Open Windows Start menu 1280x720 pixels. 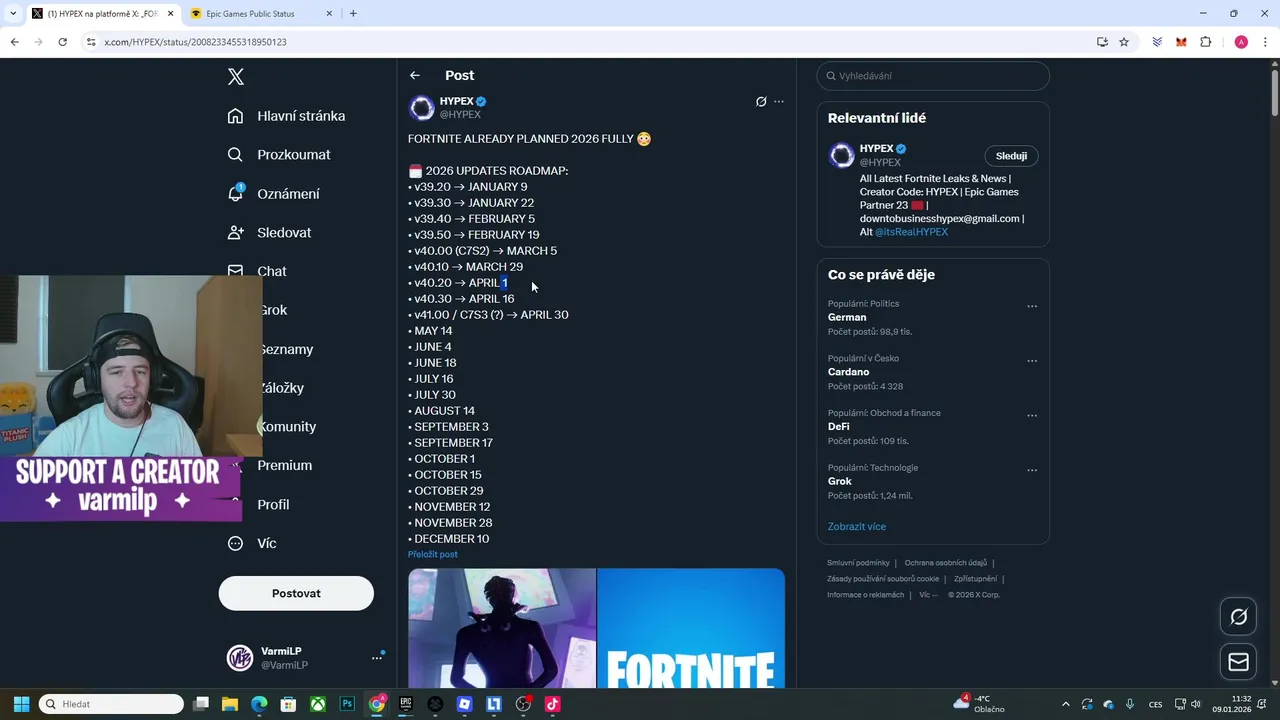tap(21, 704)
